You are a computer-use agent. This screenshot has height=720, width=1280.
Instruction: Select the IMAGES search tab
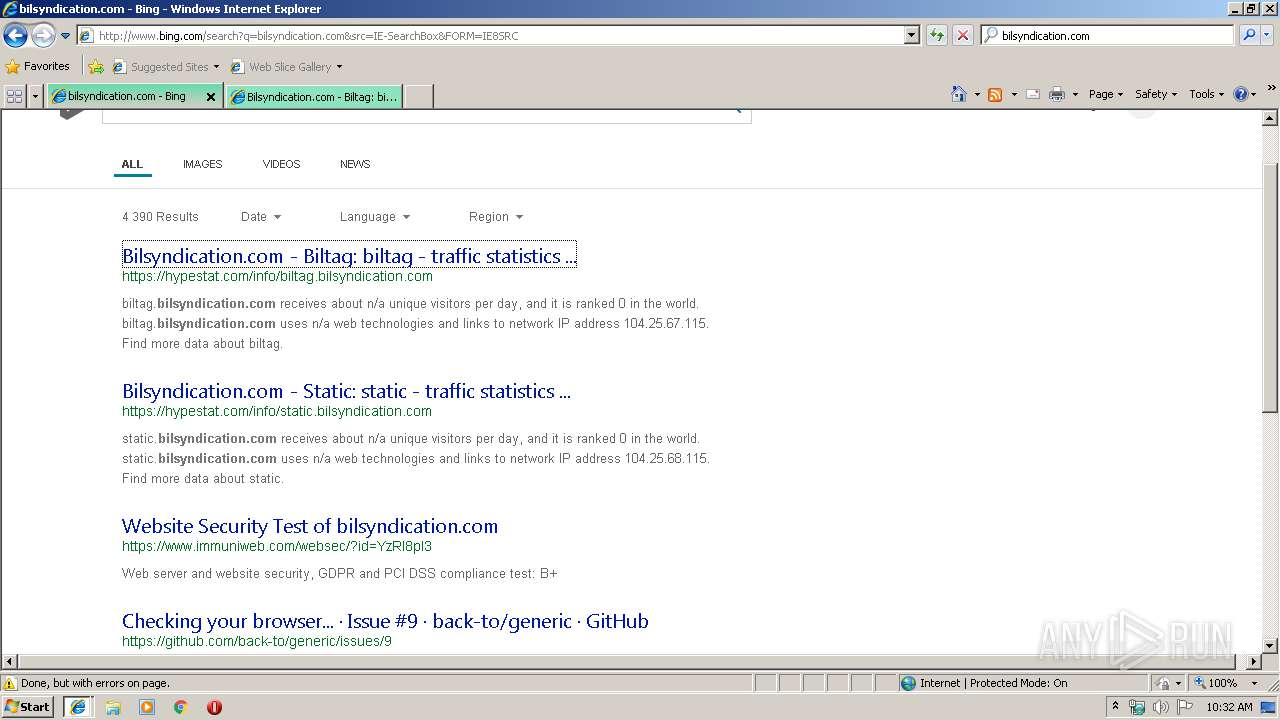pos(202,164)
